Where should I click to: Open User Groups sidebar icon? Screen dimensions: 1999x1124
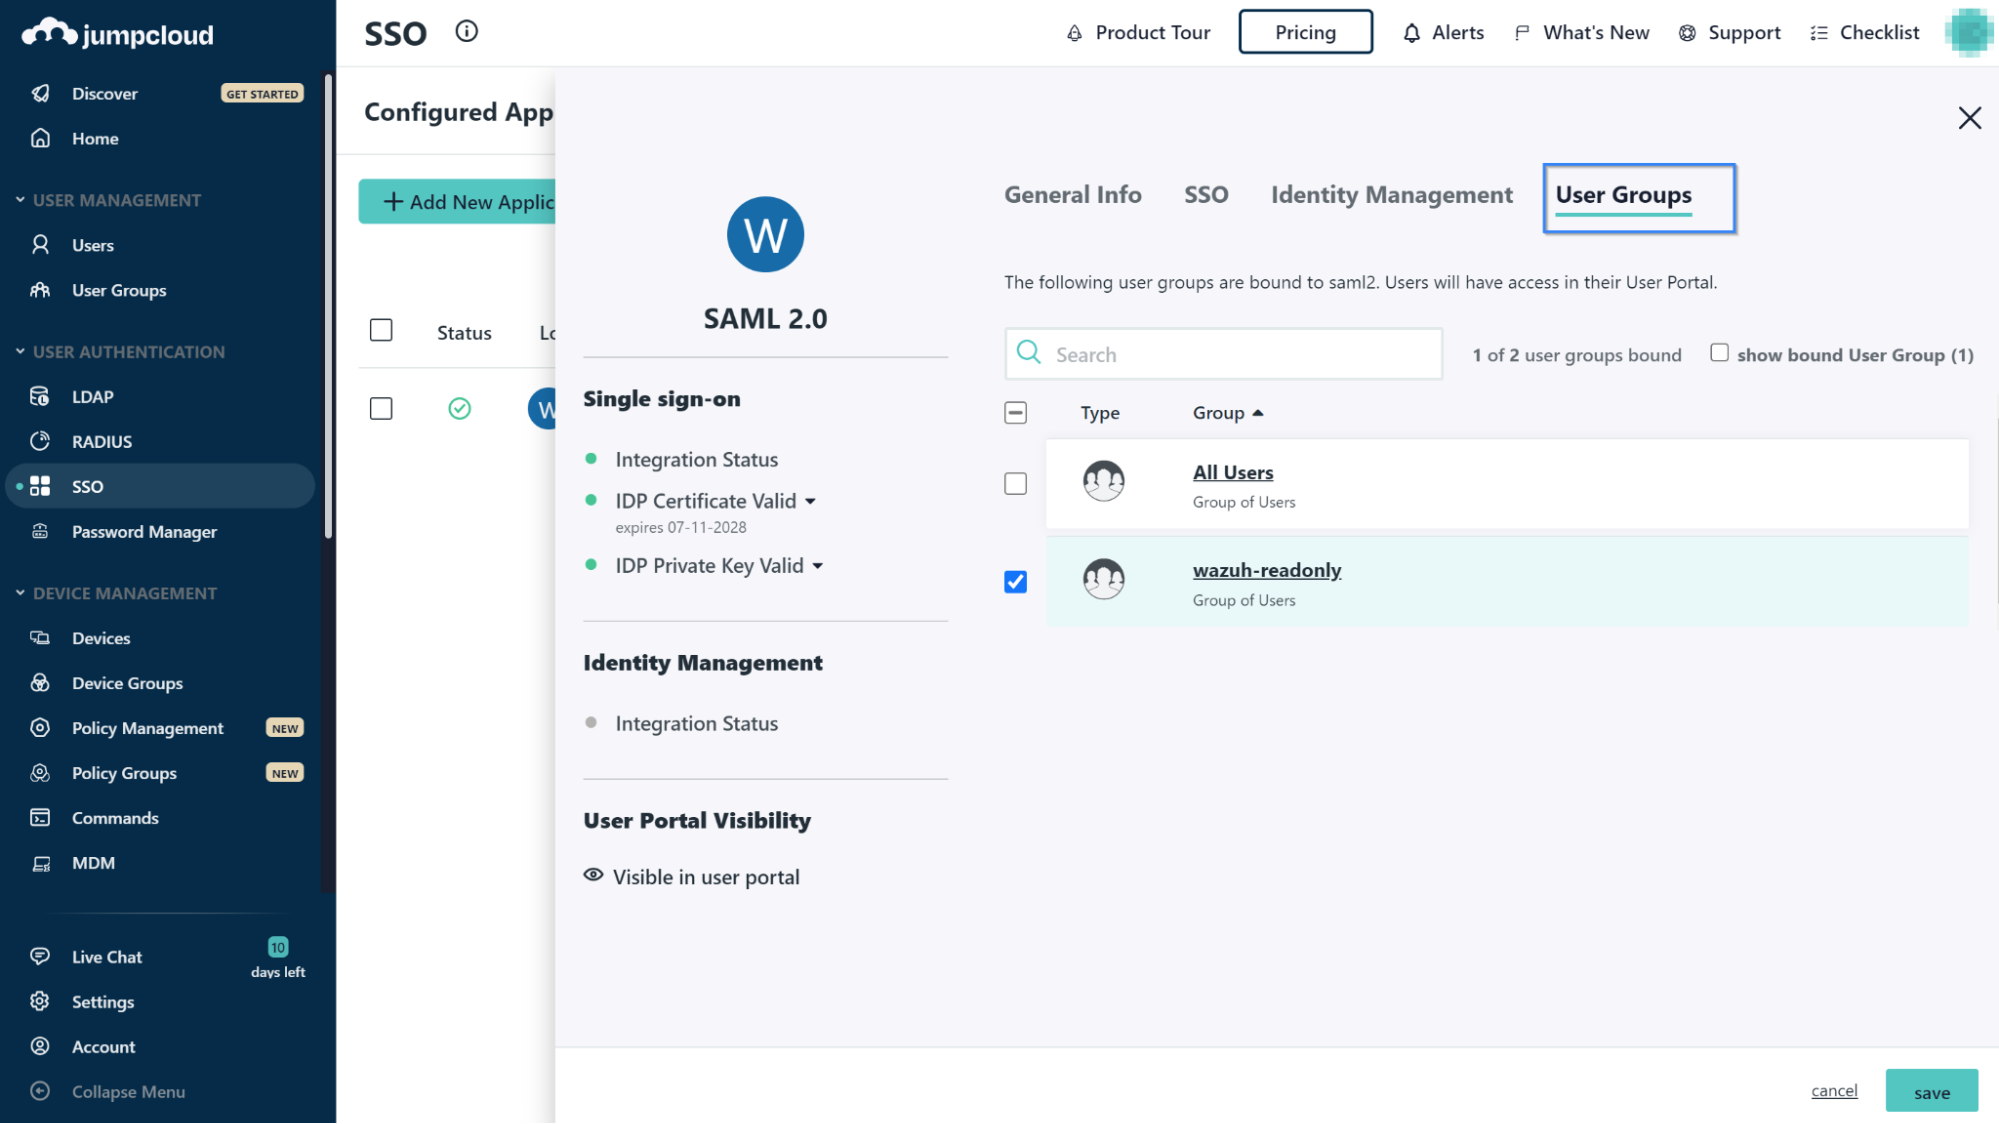coord(40,290)
